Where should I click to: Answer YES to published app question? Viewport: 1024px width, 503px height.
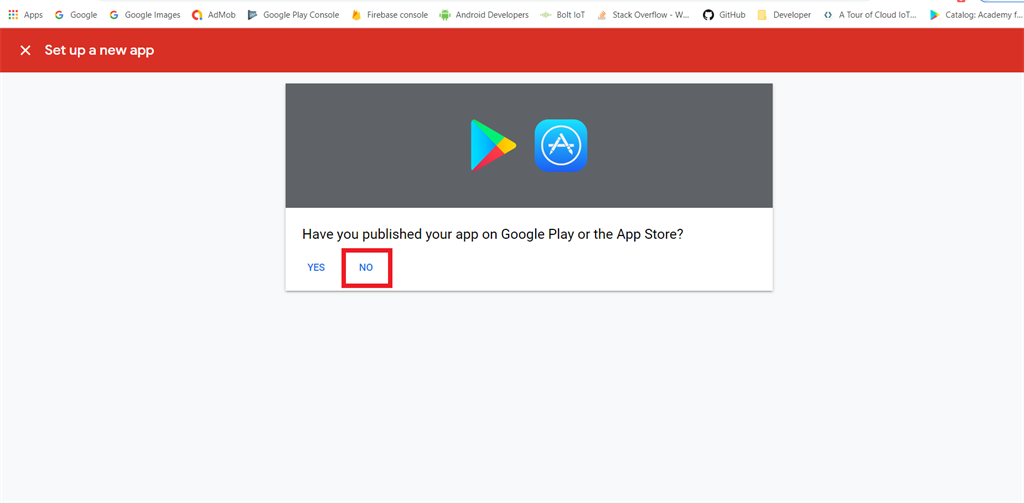tap(316, 267)
